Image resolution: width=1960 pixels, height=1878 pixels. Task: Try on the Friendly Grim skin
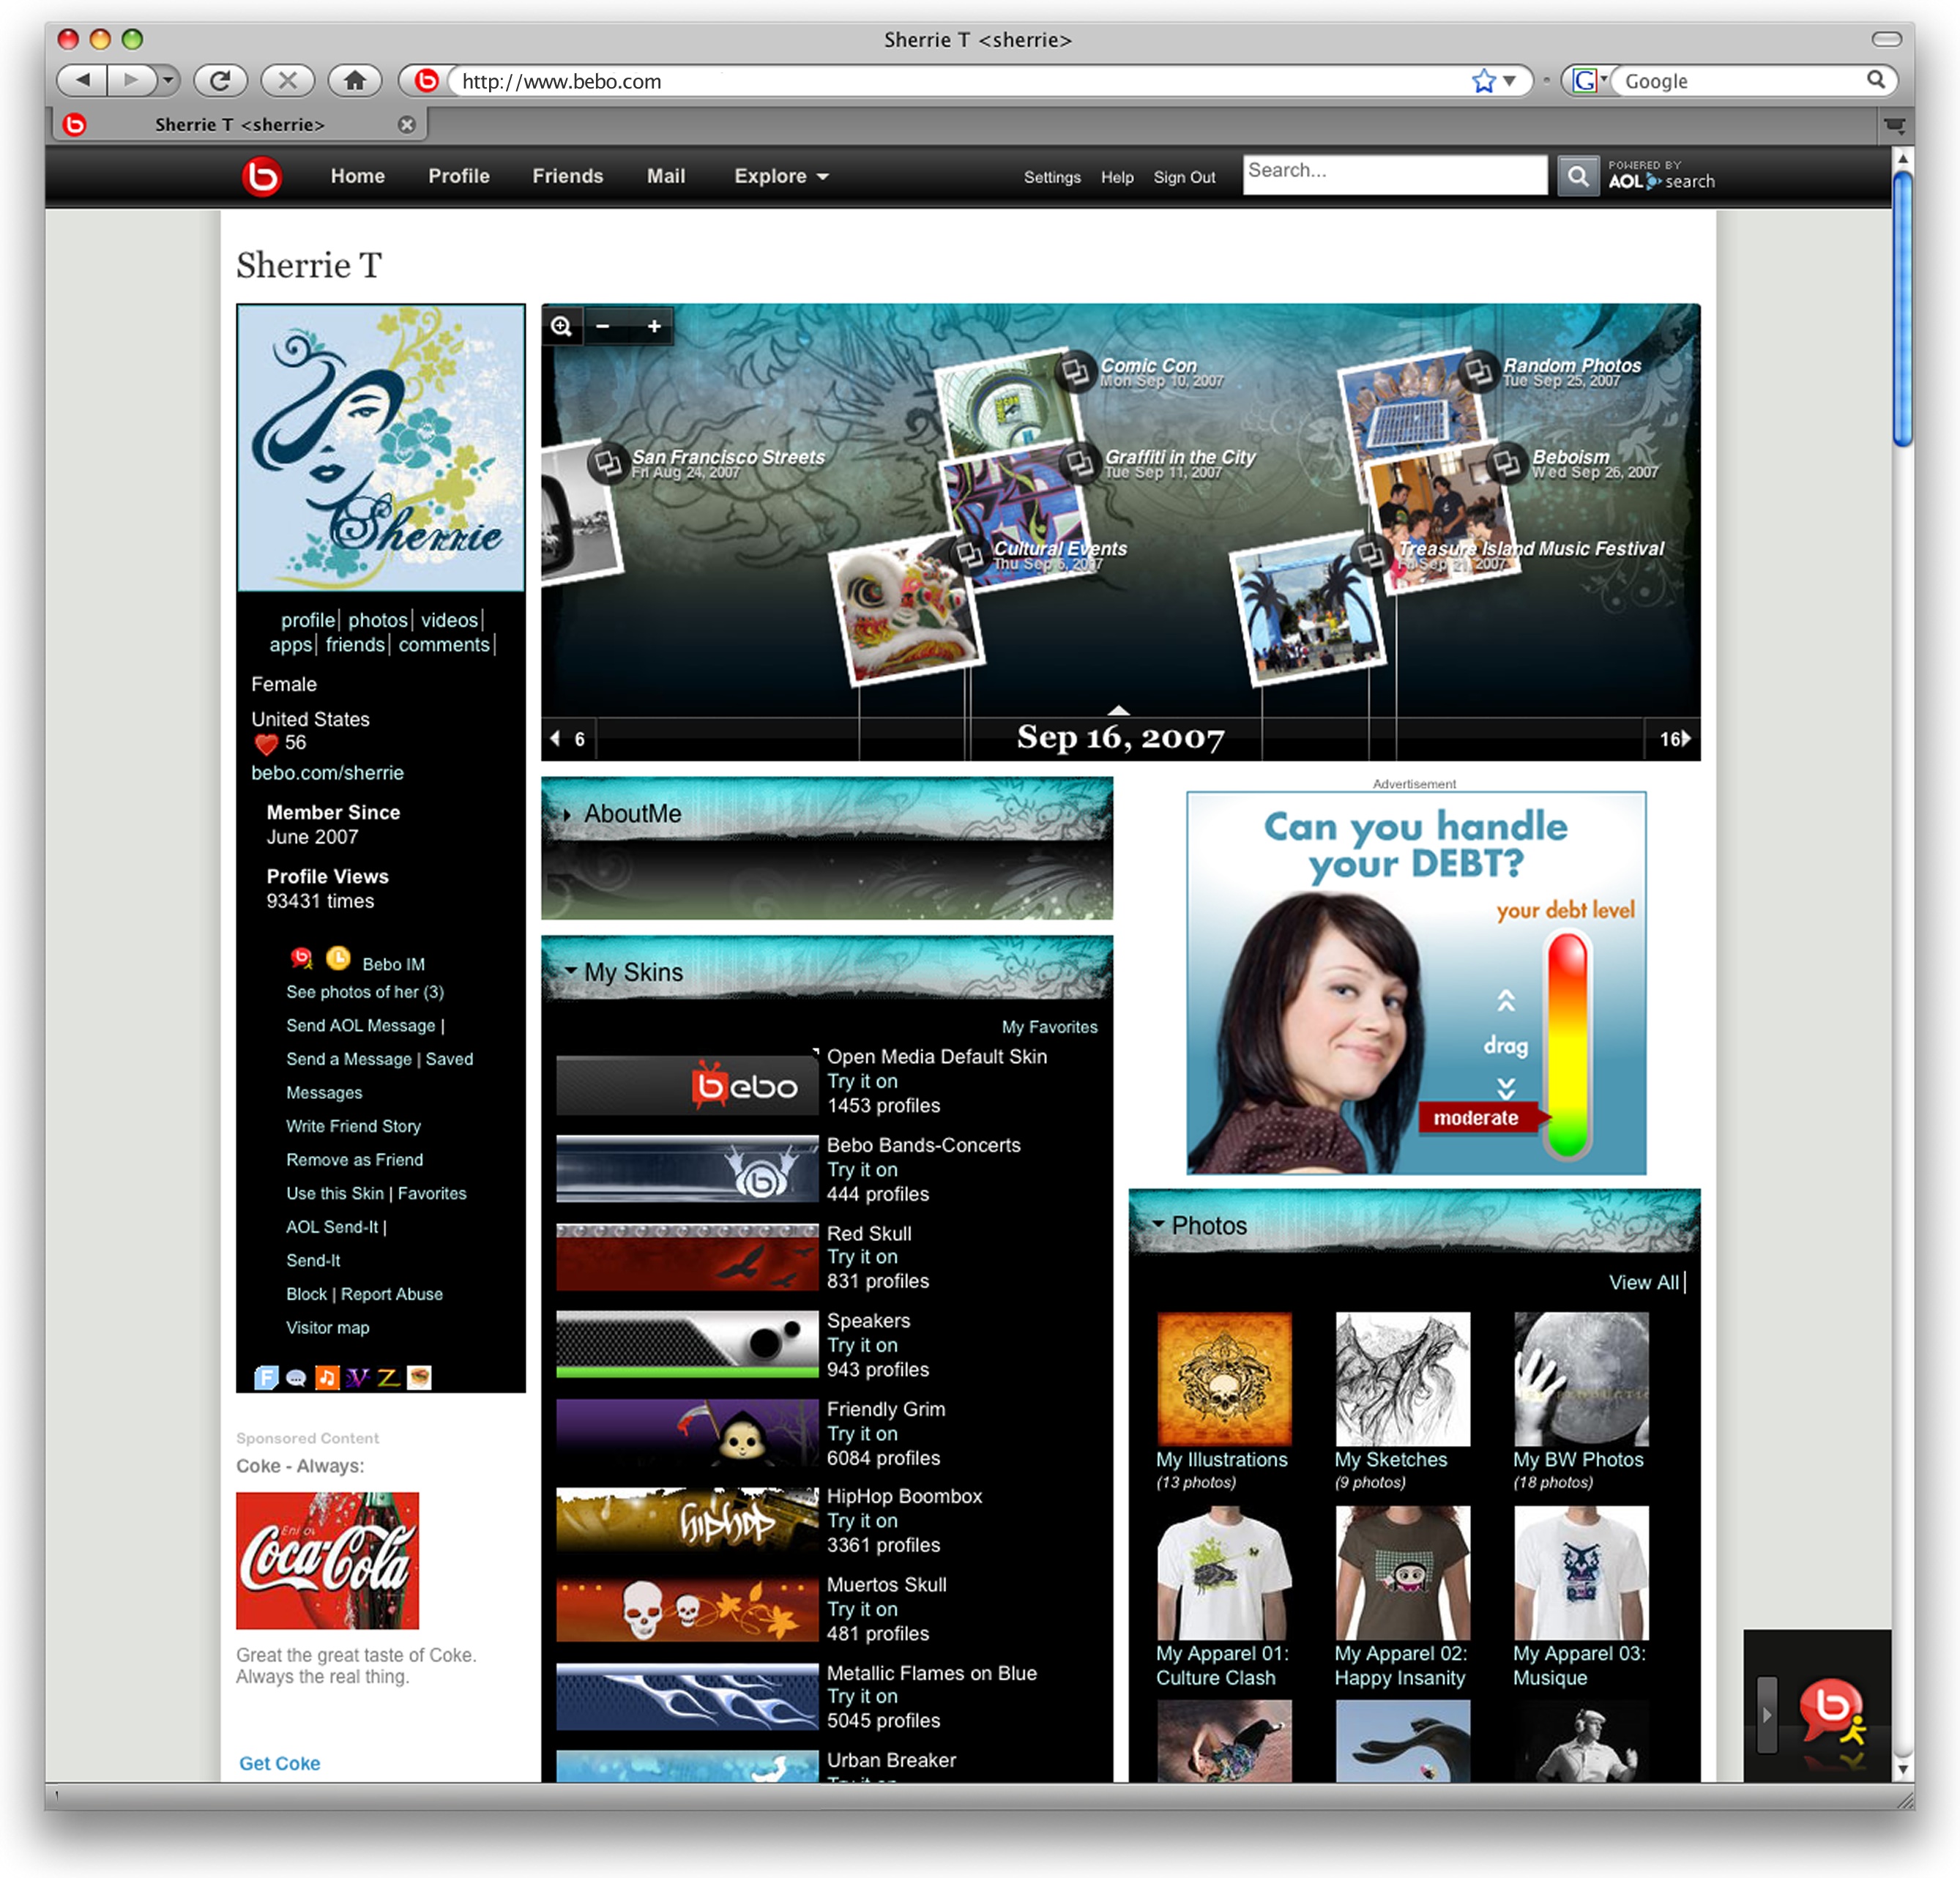862,1433
